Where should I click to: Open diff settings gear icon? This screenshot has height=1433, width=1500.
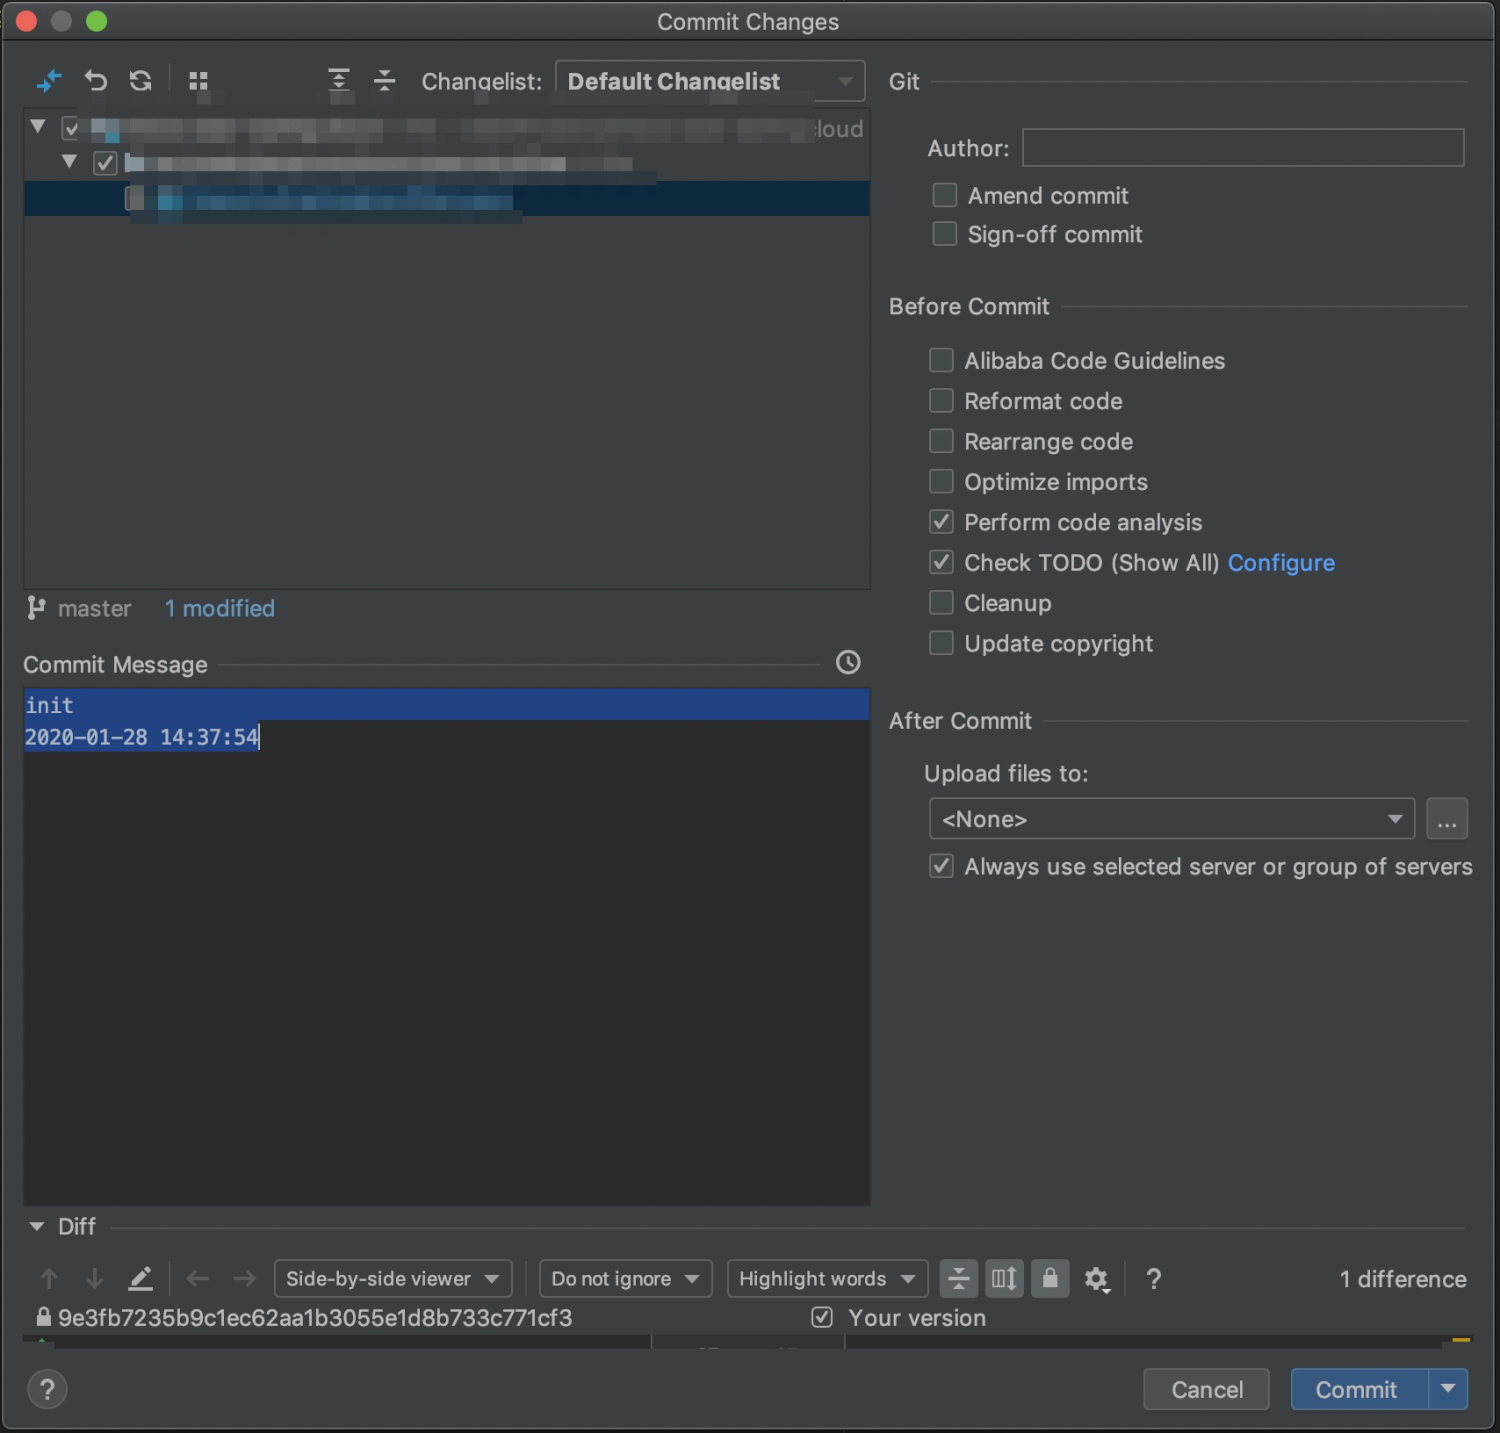(1096, 1279)
